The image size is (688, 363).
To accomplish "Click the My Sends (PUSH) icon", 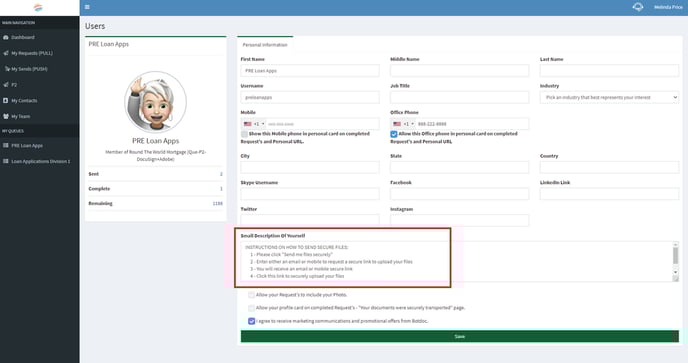I will (x=7, y=69).
